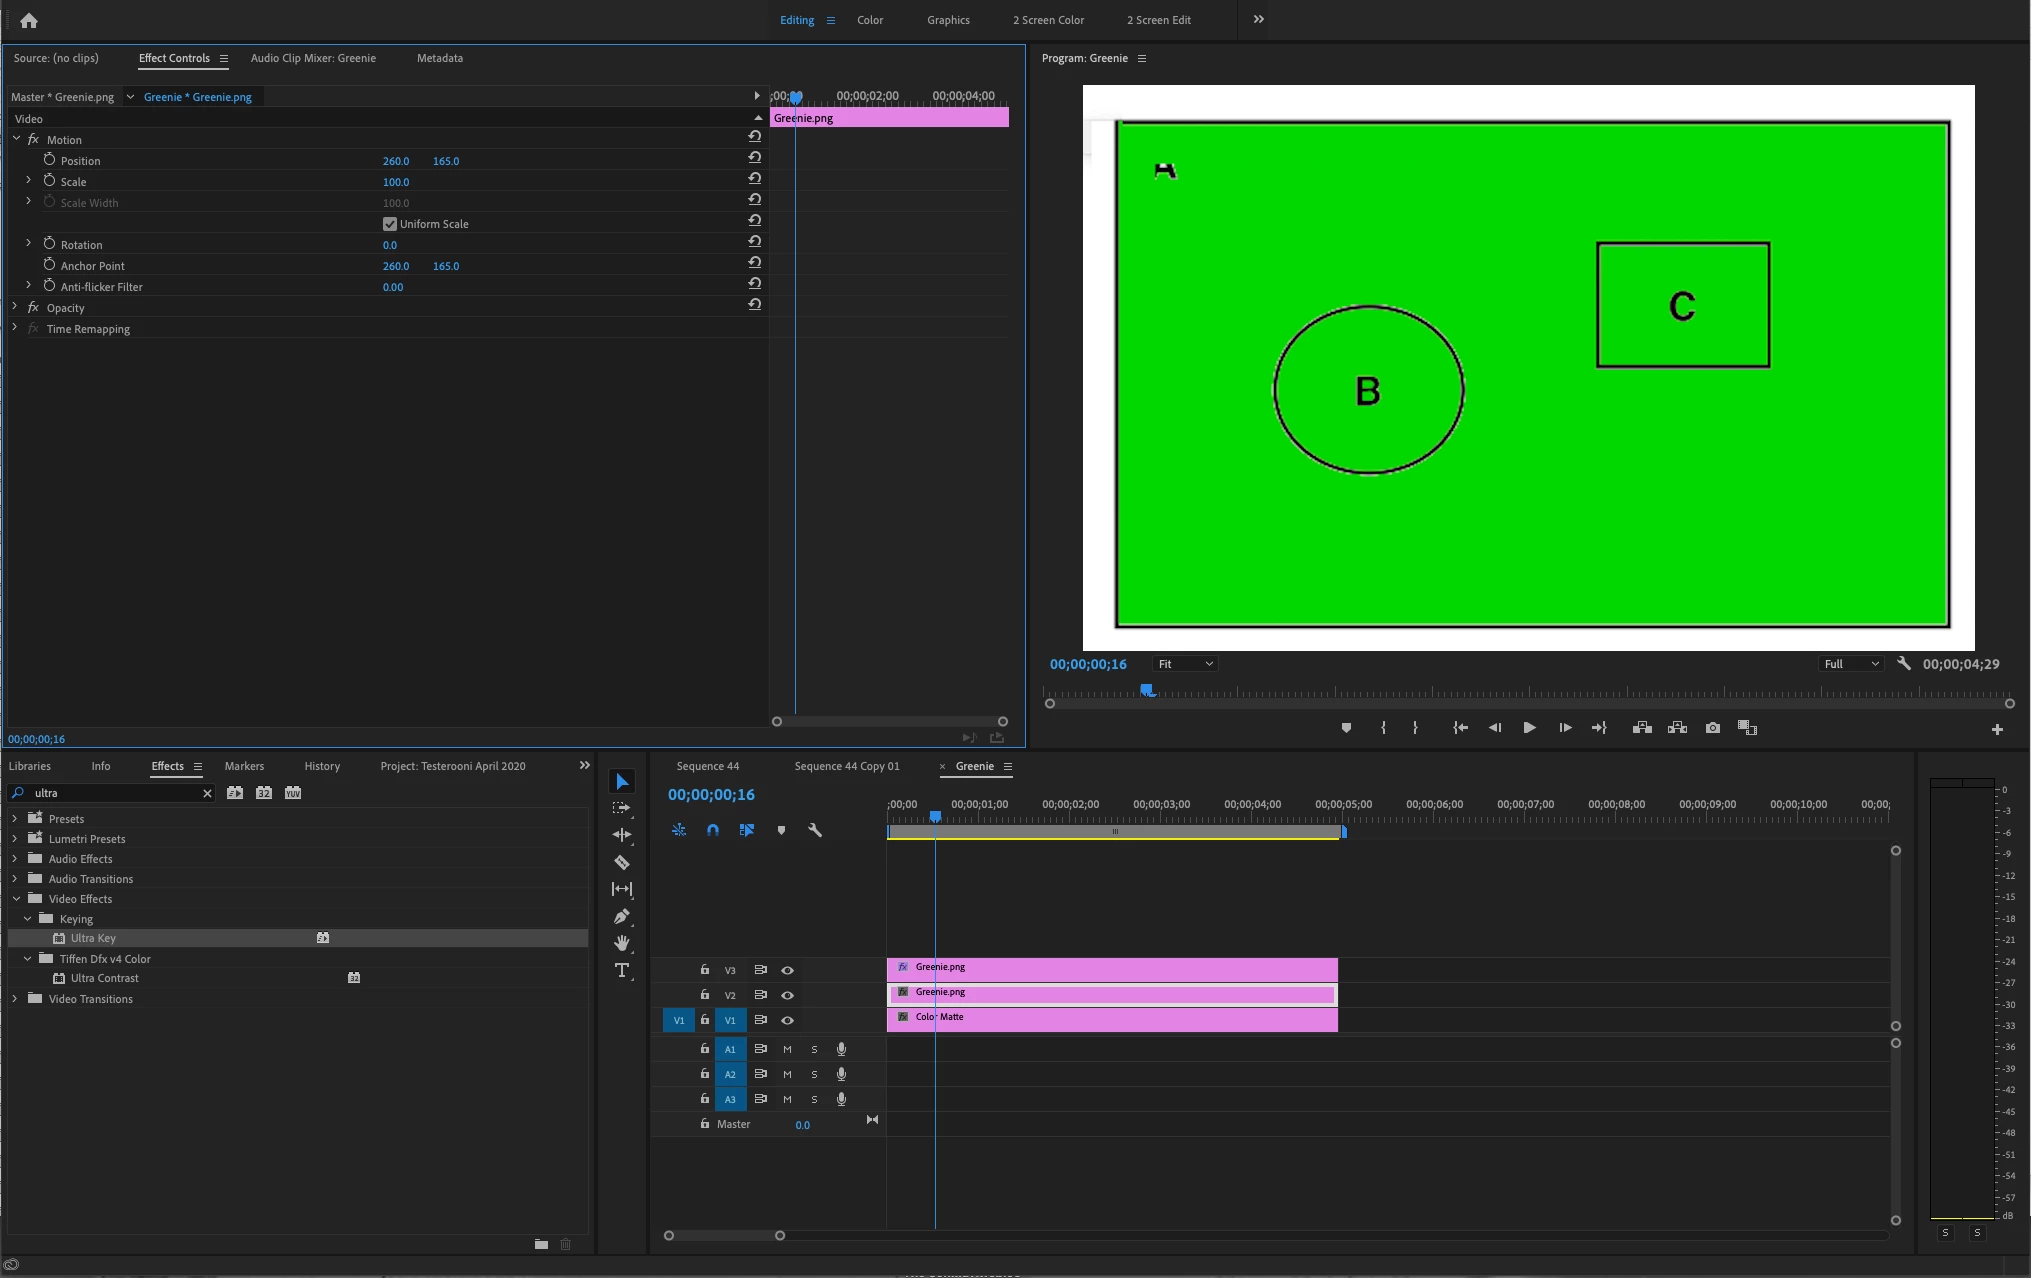Screen dimensions: 2031x1278
Task: Hide track V3 with eye icon
Action: click(787, 970)
